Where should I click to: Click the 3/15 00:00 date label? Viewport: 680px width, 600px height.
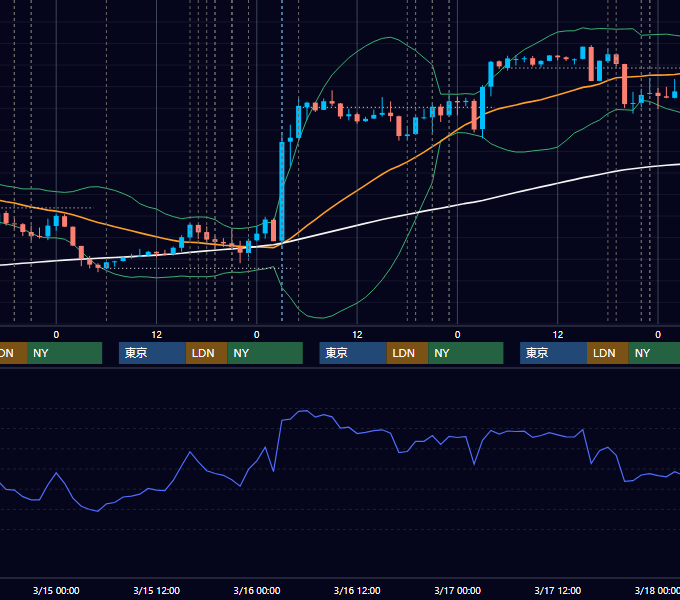[56, 590]
